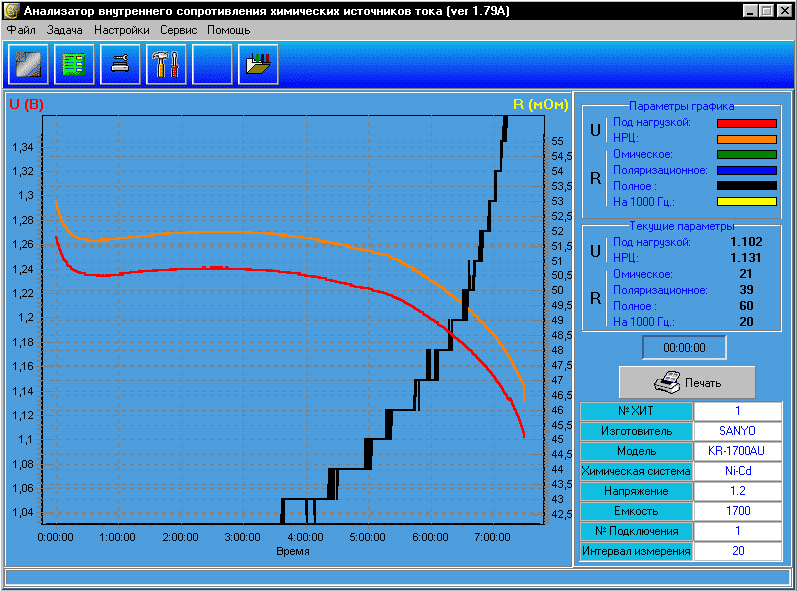This screenshot has width=797, height=591.
Task: Click the № Подключения value field
Action: 738,531
